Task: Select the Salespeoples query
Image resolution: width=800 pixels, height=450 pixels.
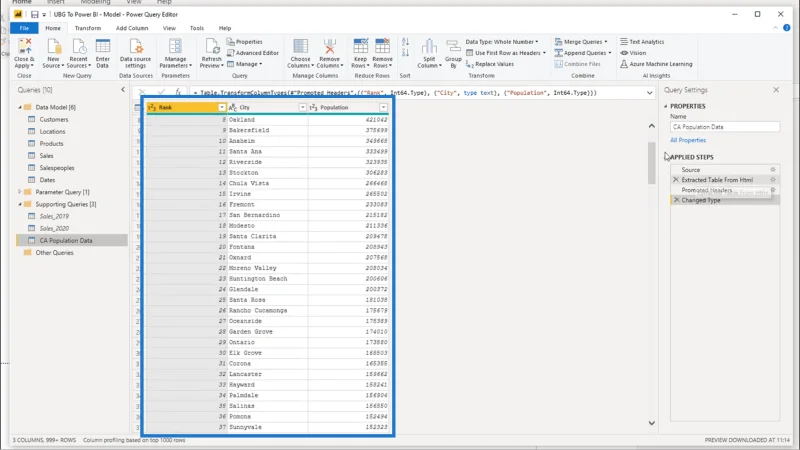Action: click(x=57, y=168)
